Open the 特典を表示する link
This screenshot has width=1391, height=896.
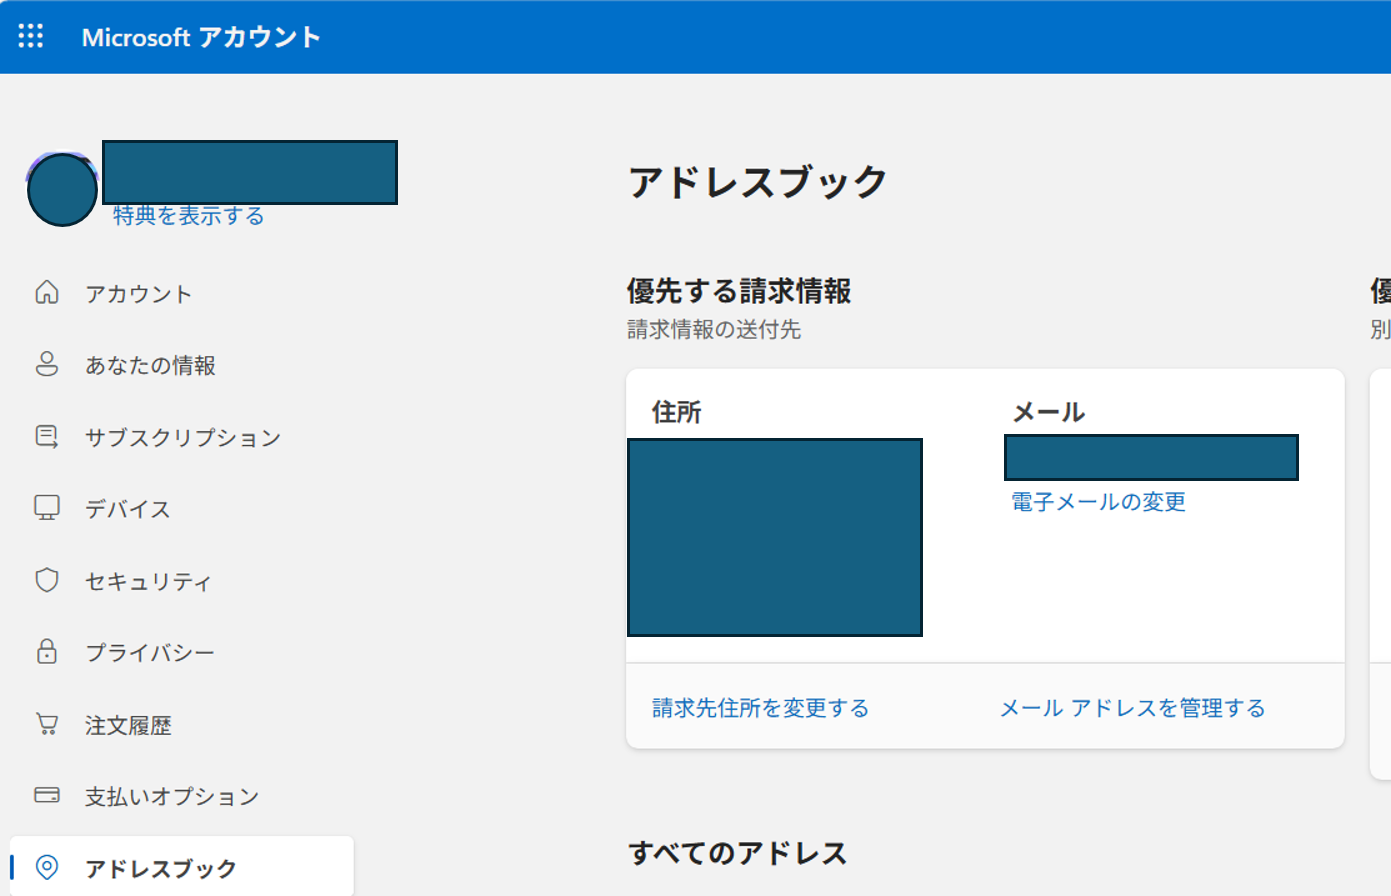click(x=188, y=215)
